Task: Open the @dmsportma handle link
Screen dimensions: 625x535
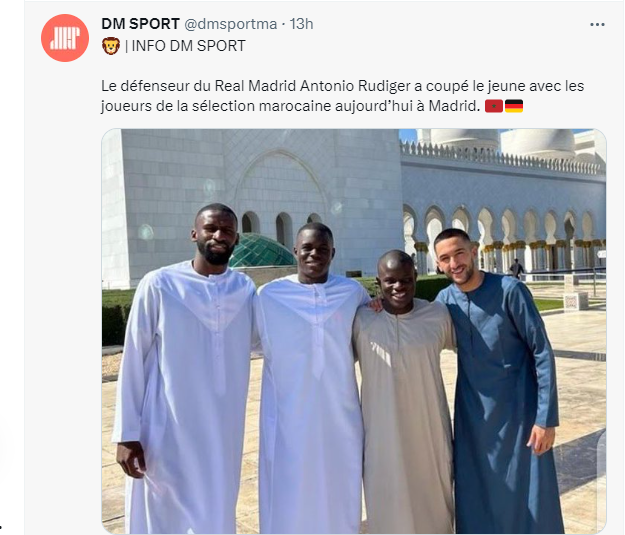Action: (x=230, y=24)
